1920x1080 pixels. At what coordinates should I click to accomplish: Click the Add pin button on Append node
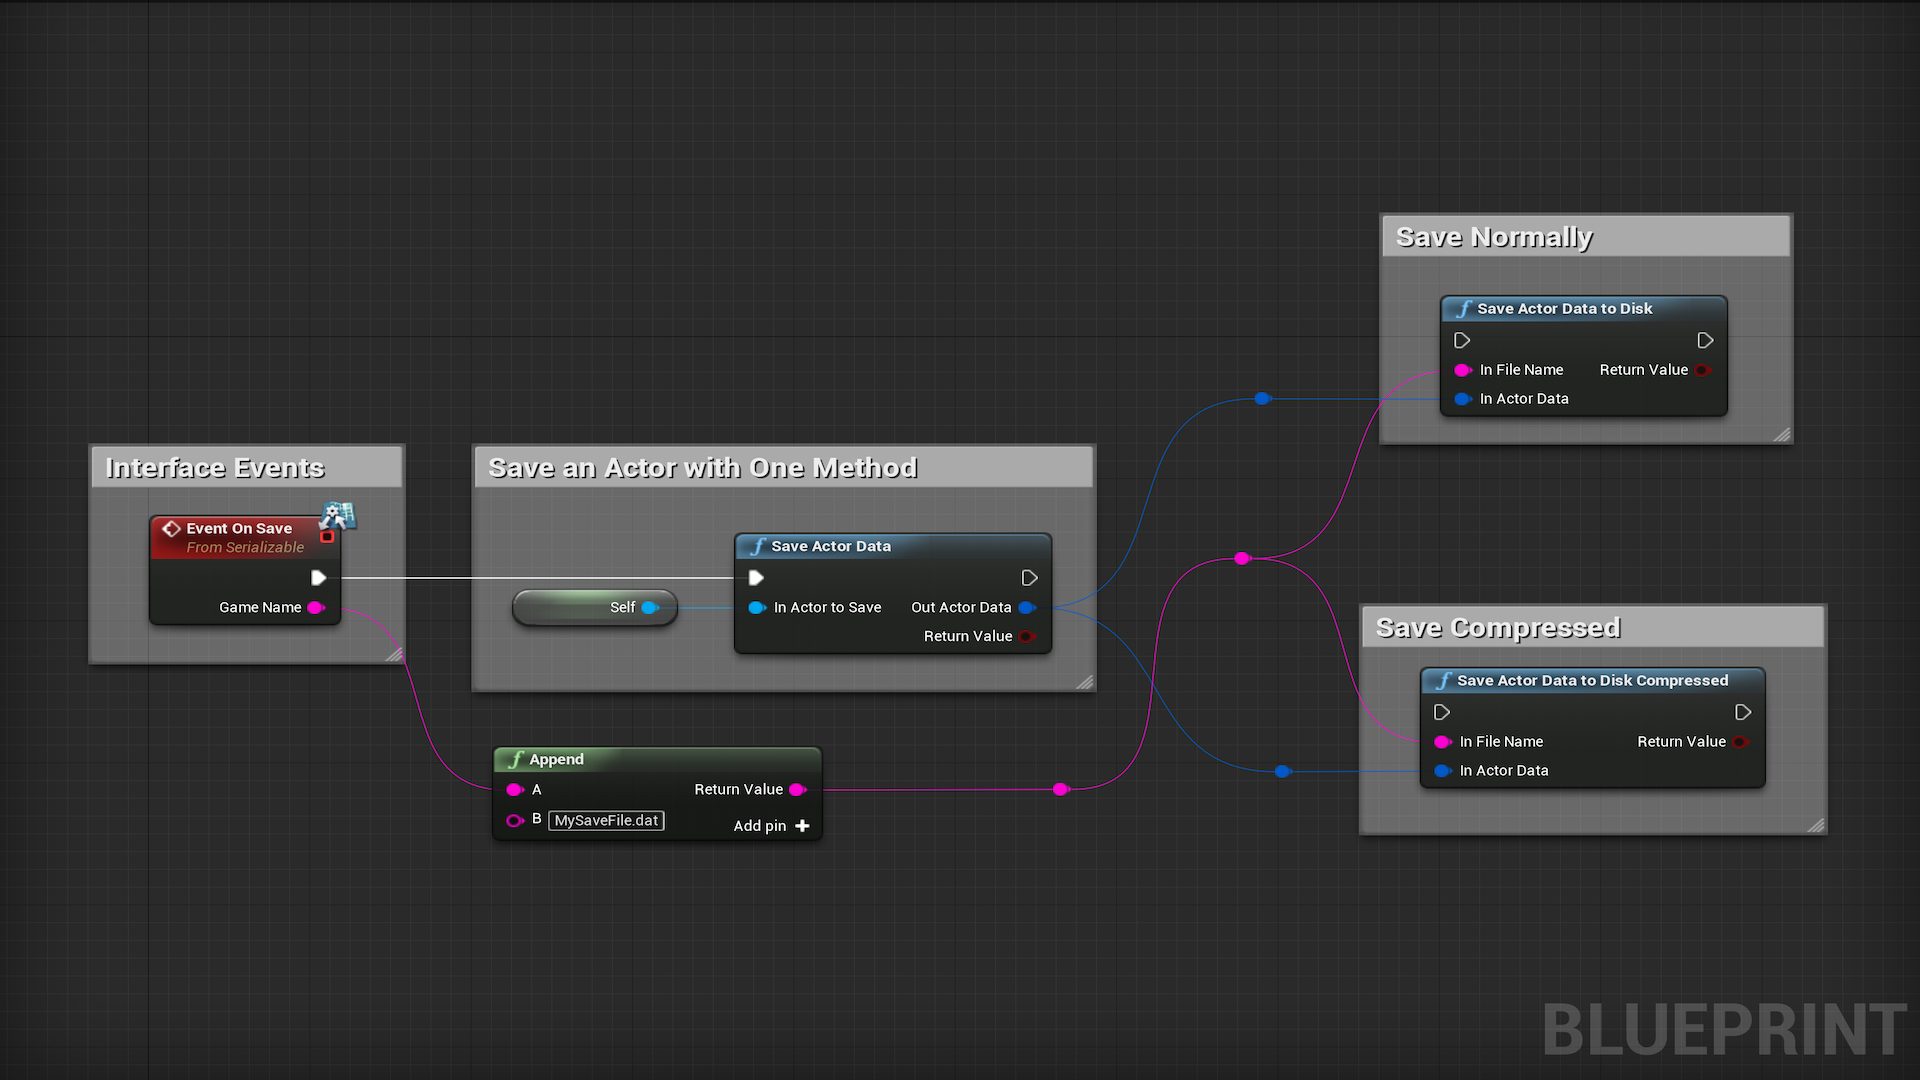771,825
